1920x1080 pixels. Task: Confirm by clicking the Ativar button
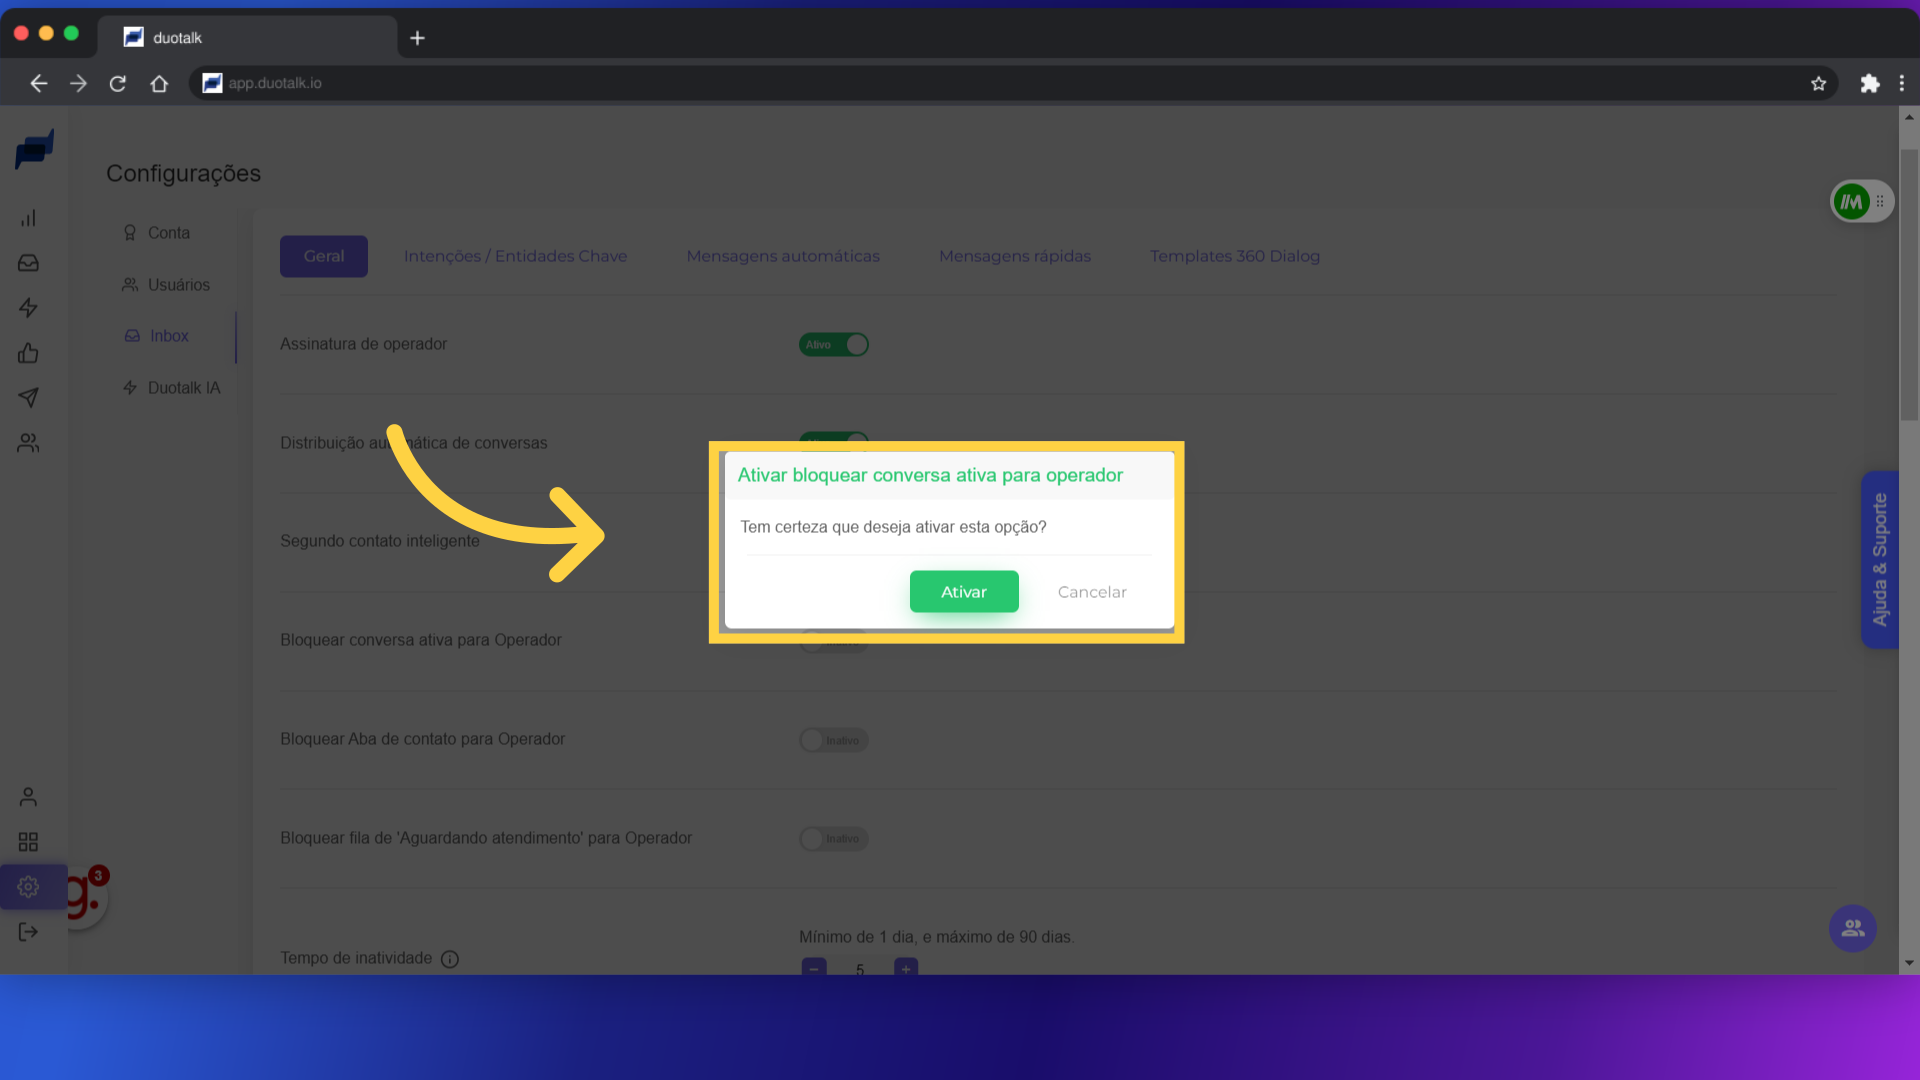(x=963, y=592)
